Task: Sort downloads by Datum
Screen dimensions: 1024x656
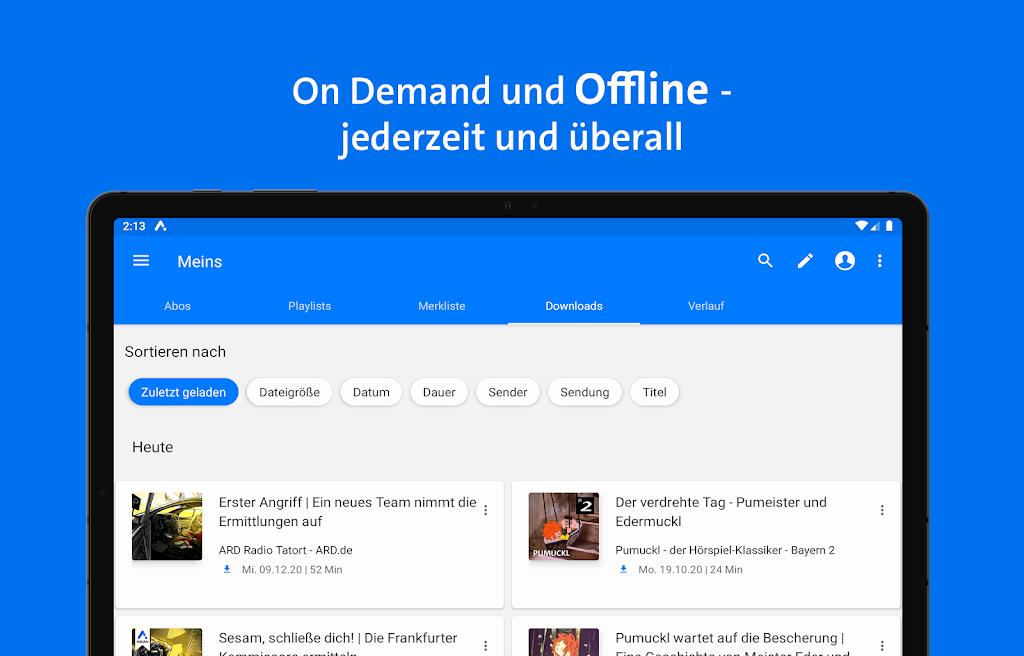Action: coord(371,392)
